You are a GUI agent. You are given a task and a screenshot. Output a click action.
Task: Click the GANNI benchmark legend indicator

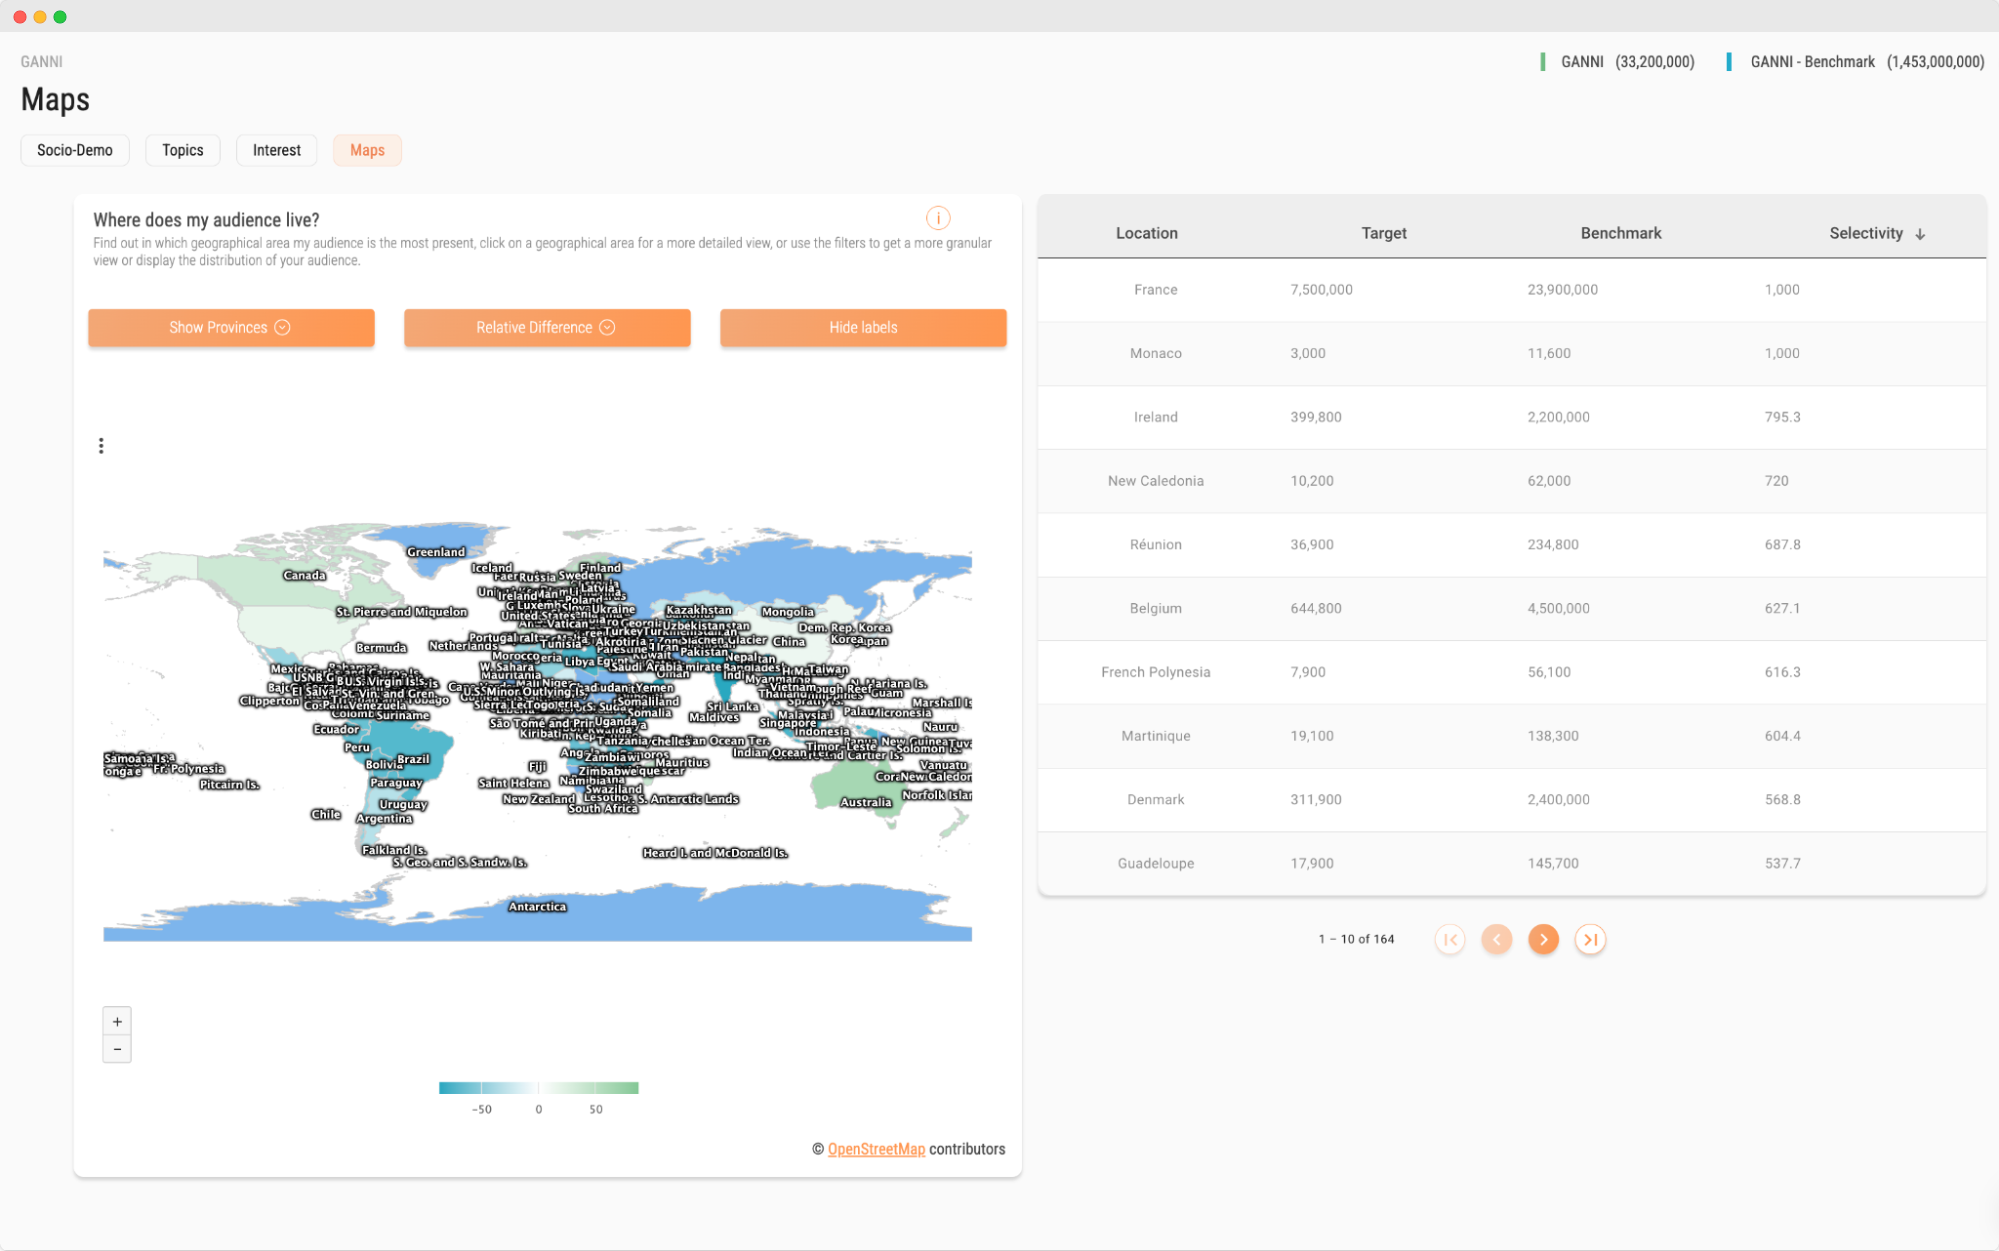click(1728, 61)
